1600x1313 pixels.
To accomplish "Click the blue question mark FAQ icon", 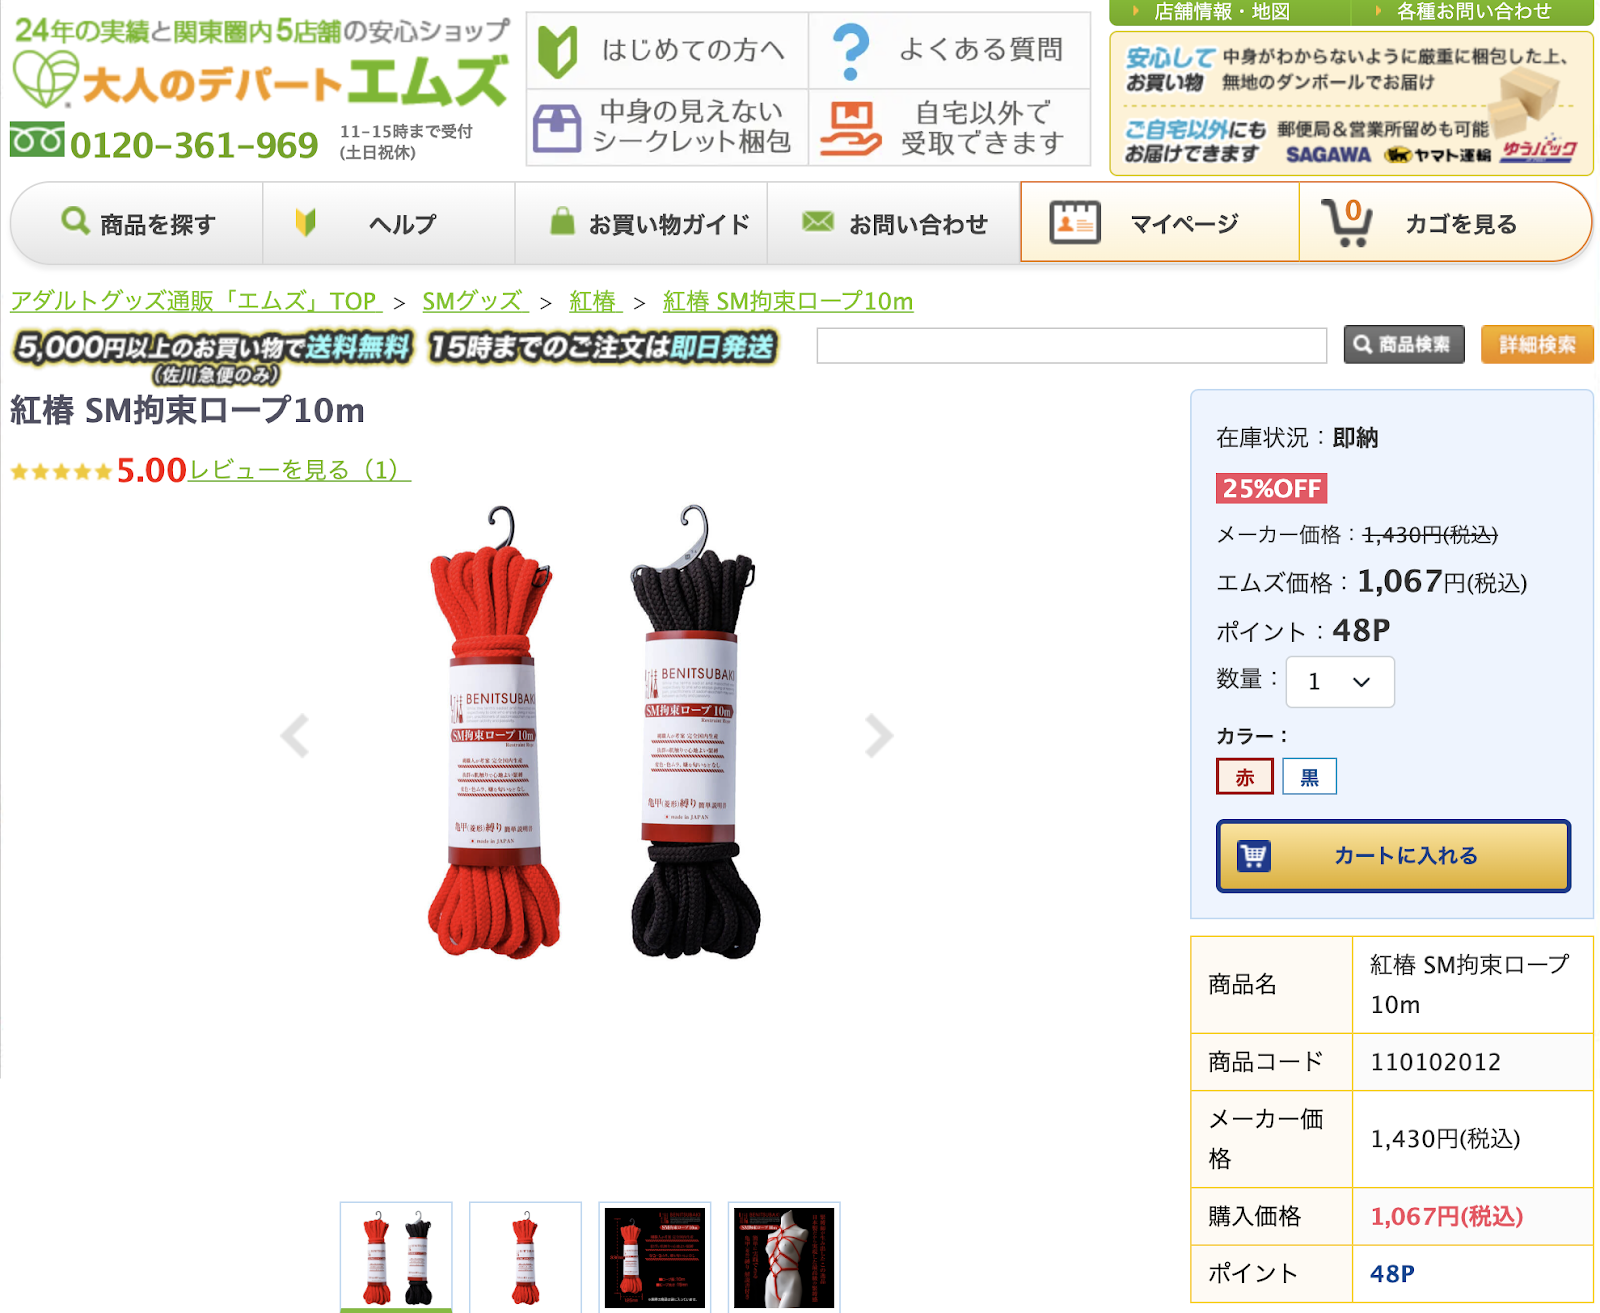I will click(x=851, y=51).
